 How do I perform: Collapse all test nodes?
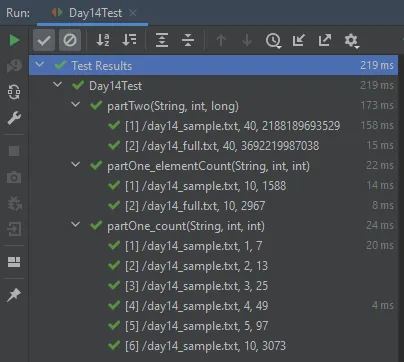(x=188, y=40)
